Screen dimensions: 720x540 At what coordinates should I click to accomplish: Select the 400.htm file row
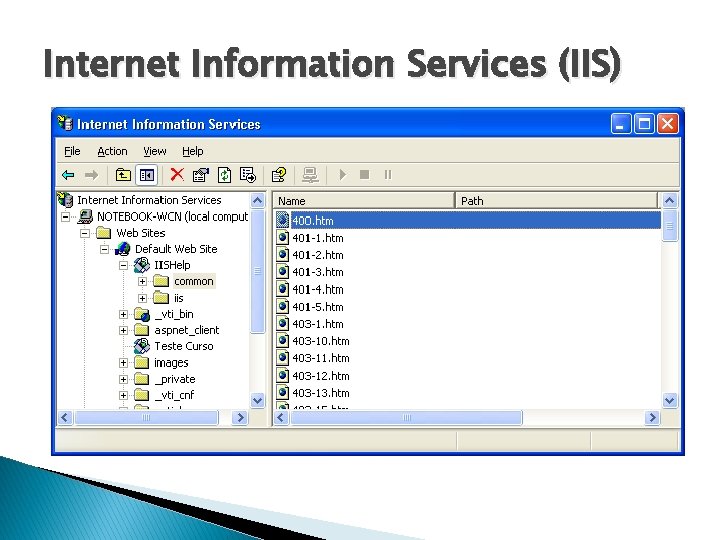[468, 220]
